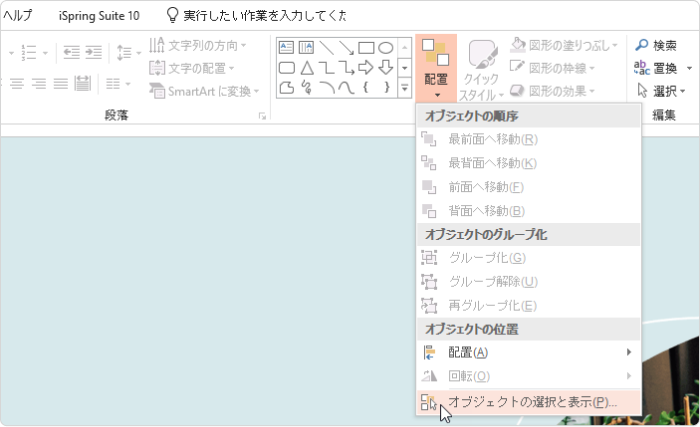Click the 置換 replace button
Screen dimensions: 700x427
click(655, 68)
